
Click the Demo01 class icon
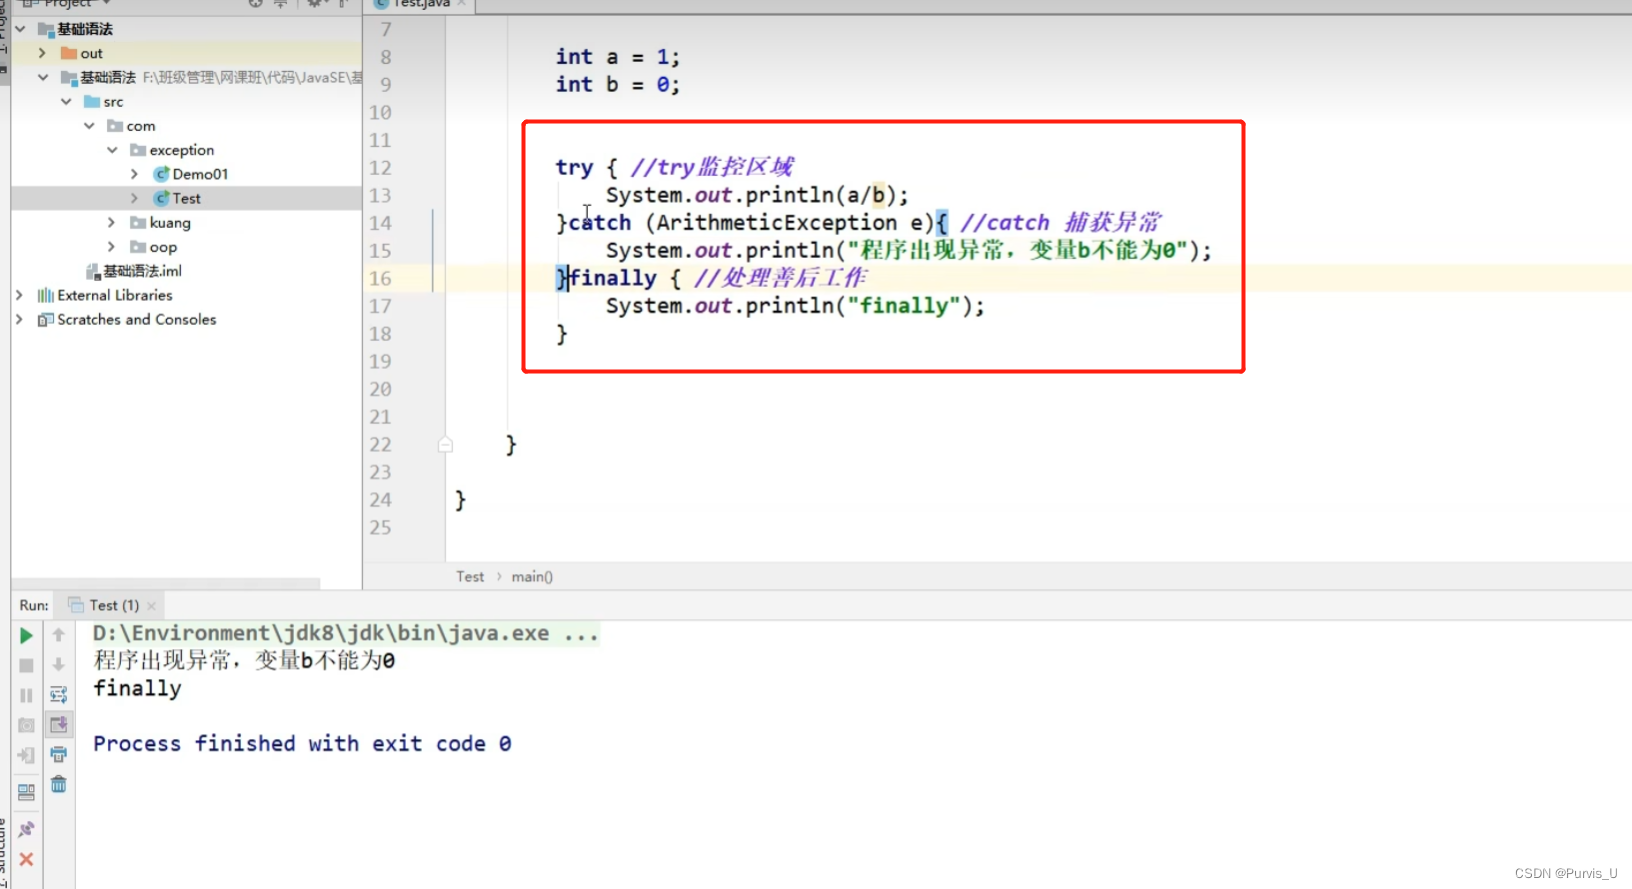click(161, 174)
